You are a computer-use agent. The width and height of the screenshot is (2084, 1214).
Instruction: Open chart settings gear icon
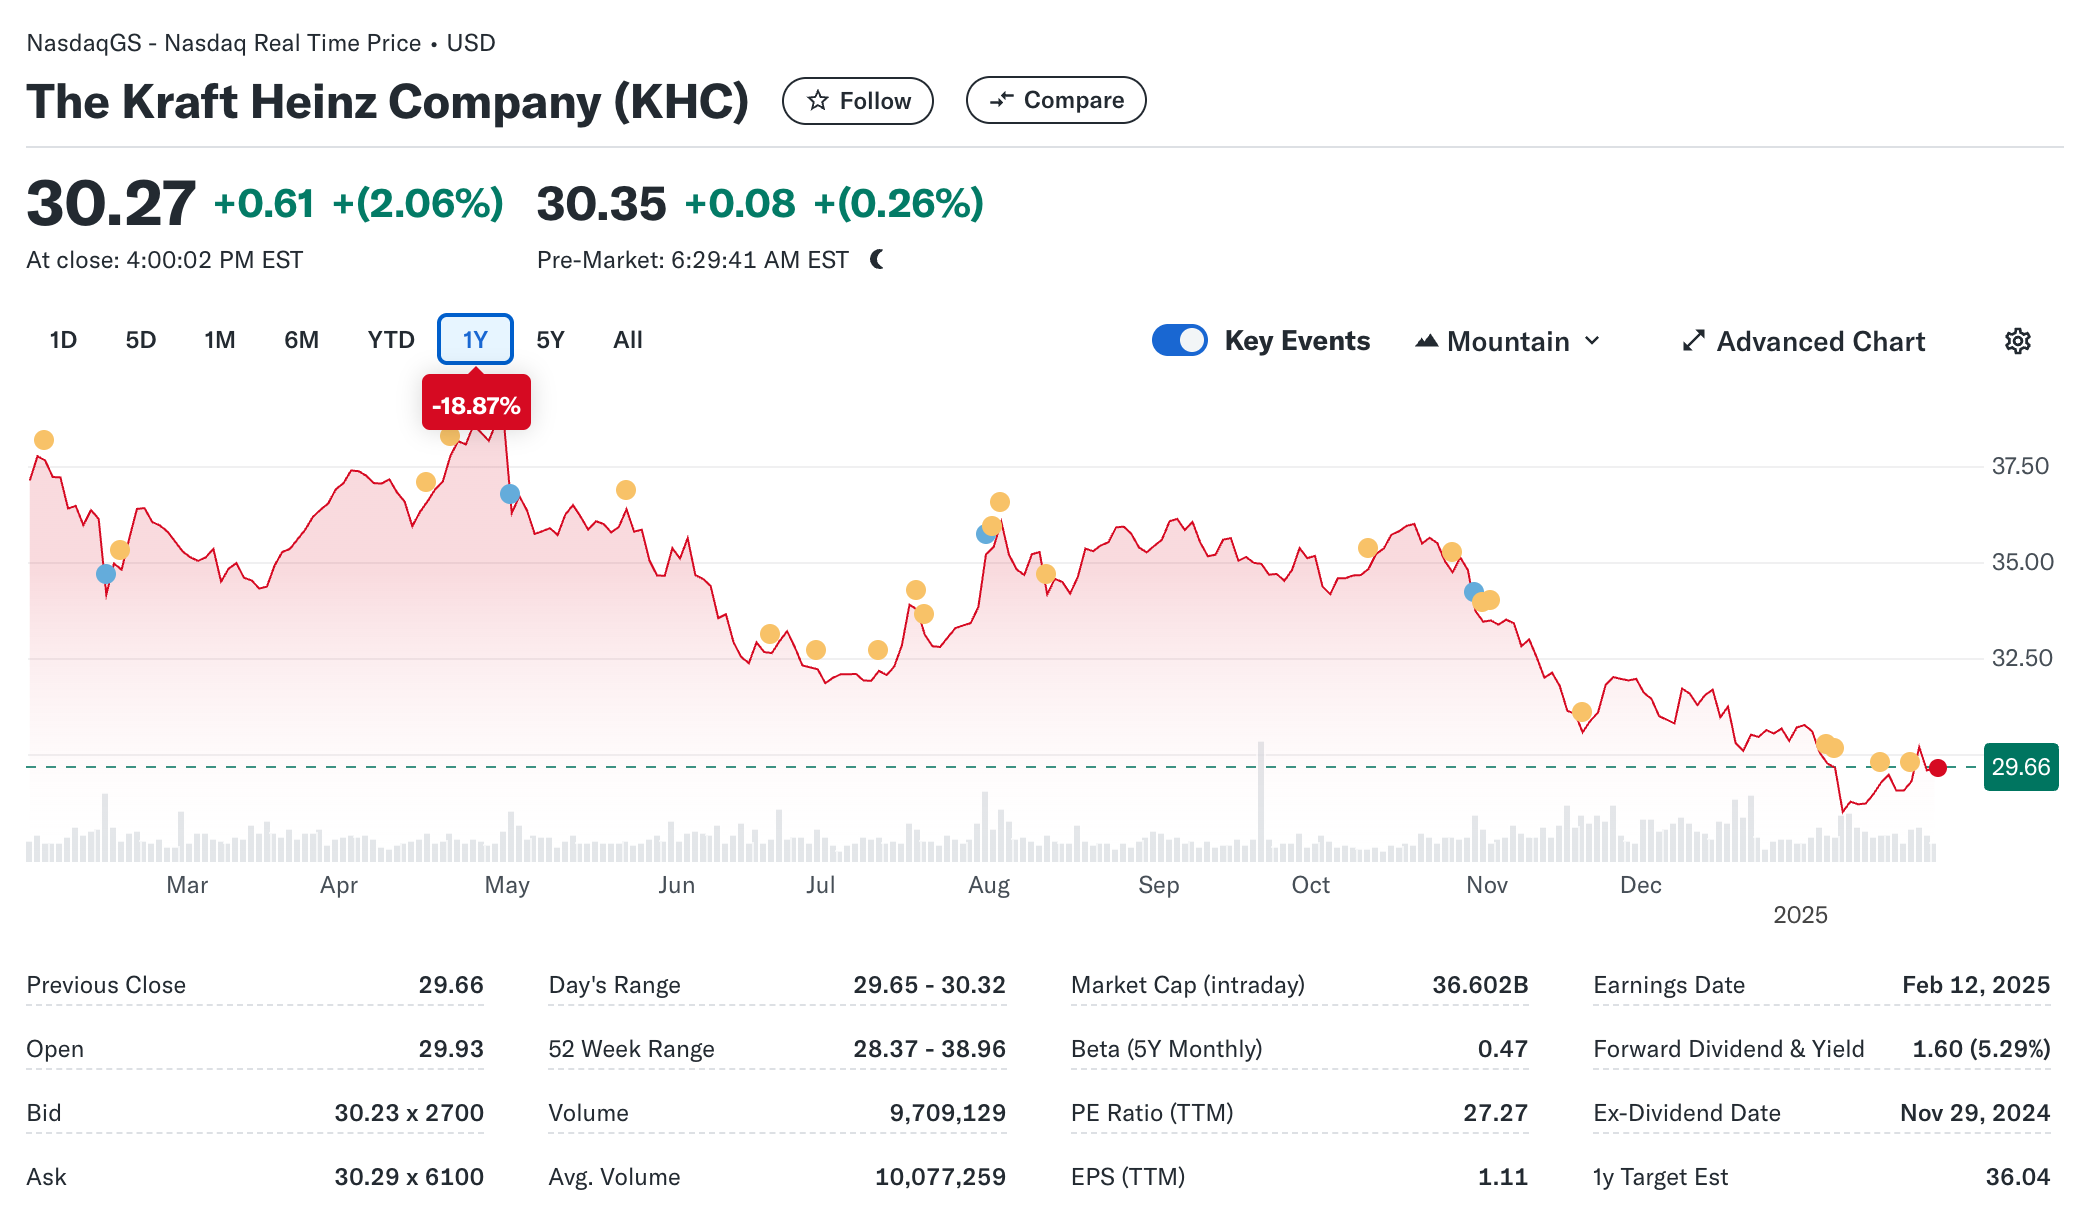2017,341
